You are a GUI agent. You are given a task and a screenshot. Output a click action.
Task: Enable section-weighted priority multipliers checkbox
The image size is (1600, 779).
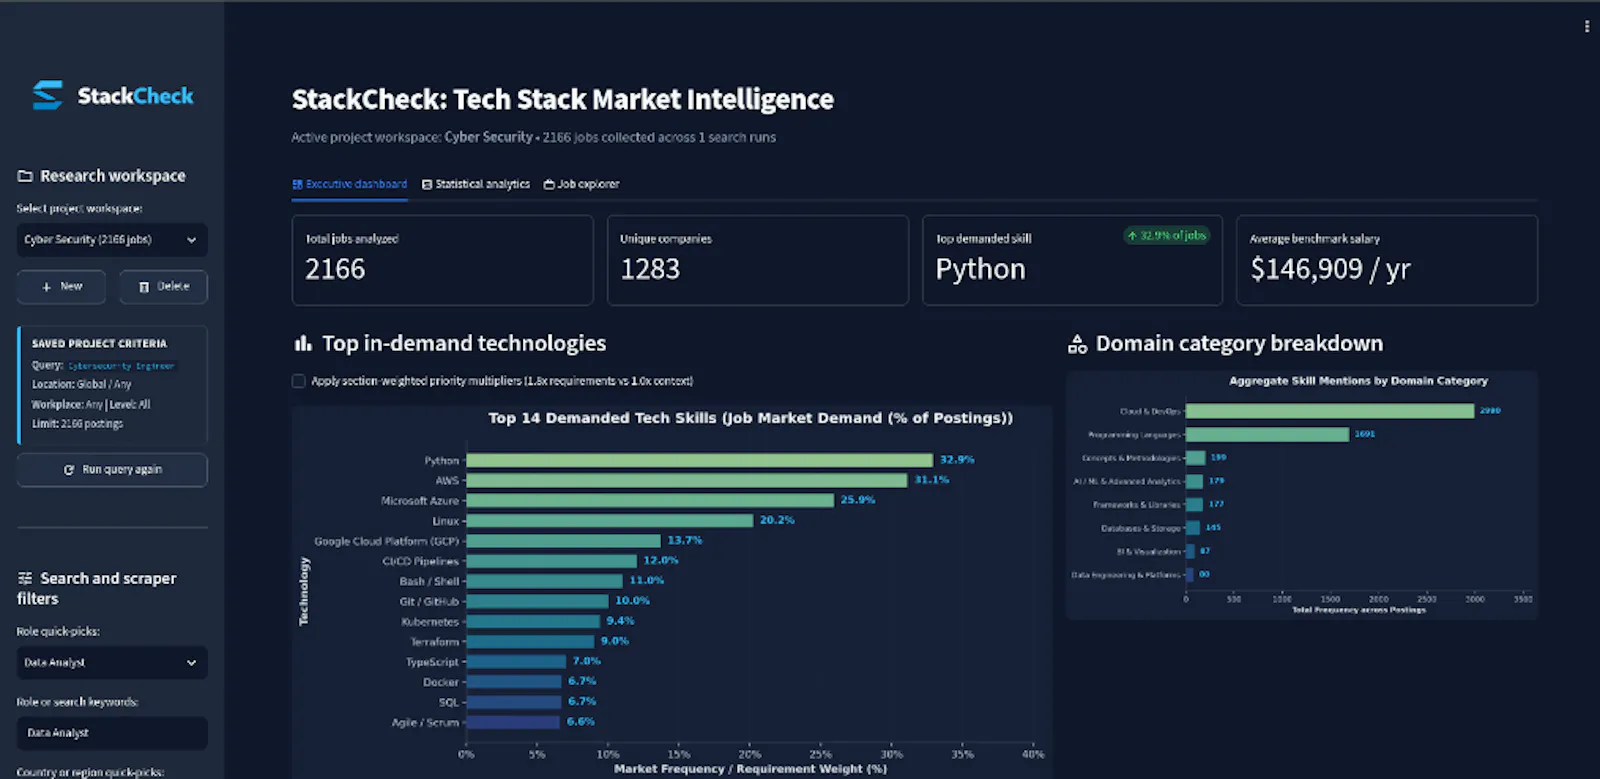[298, 381]
